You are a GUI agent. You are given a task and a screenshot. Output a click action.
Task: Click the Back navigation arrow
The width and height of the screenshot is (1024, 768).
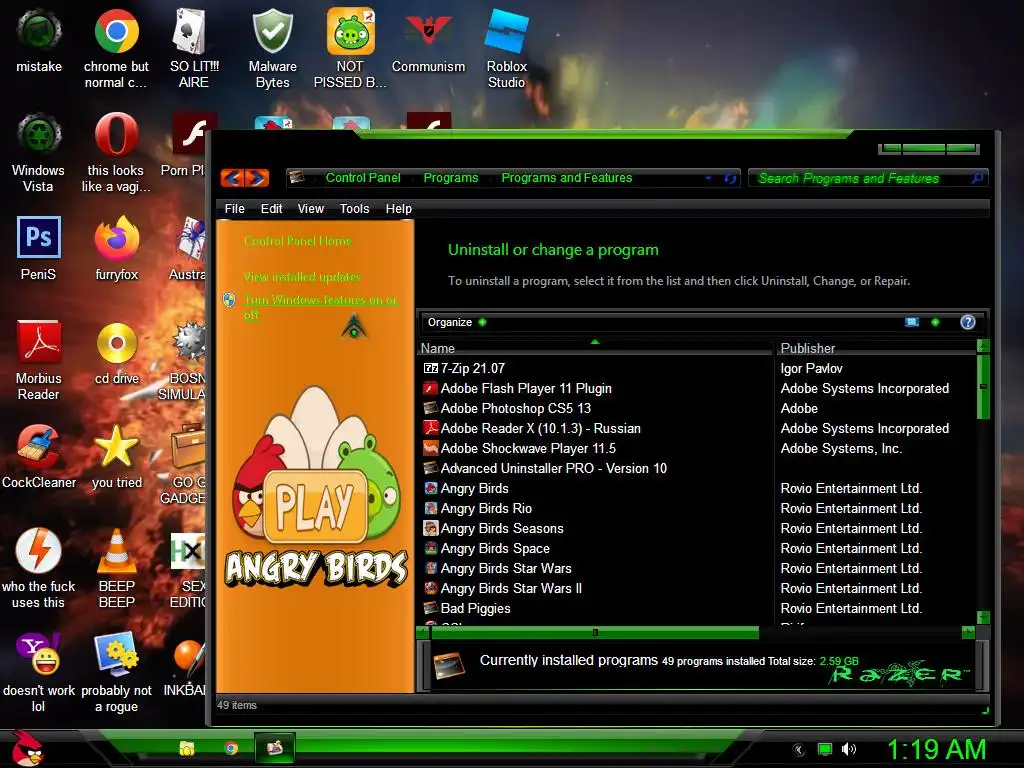tap(233, 178)
